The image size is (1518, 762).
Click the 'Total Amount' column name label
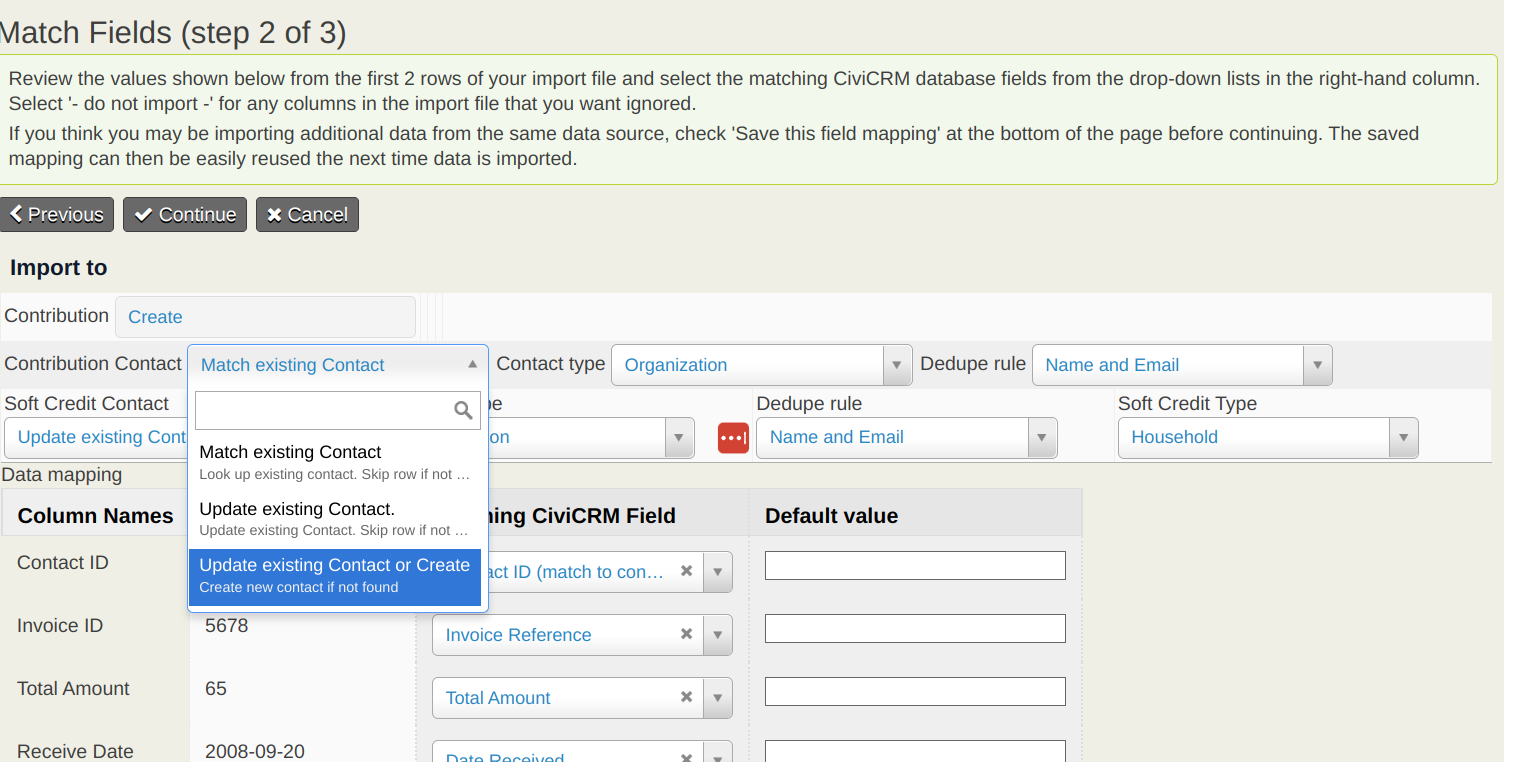click(x=73, y=689)
